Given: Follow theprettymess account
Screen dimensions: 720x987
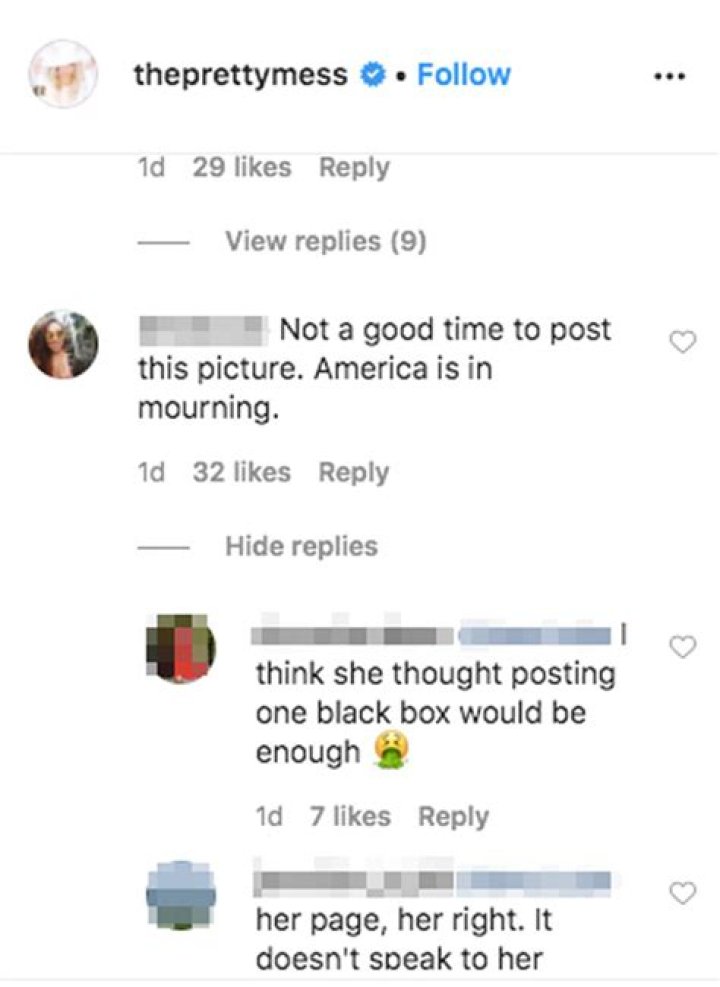Looking at the screenshot, I should pos(464,75).
